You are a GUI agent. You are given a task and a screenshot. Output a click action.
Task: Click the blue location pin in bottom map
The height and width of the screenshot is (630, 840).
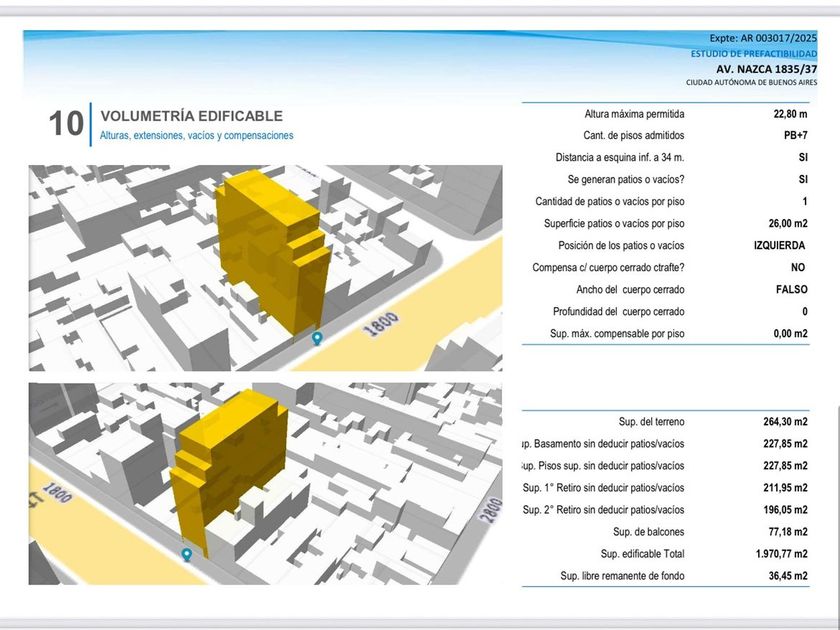tap(186, 554)
